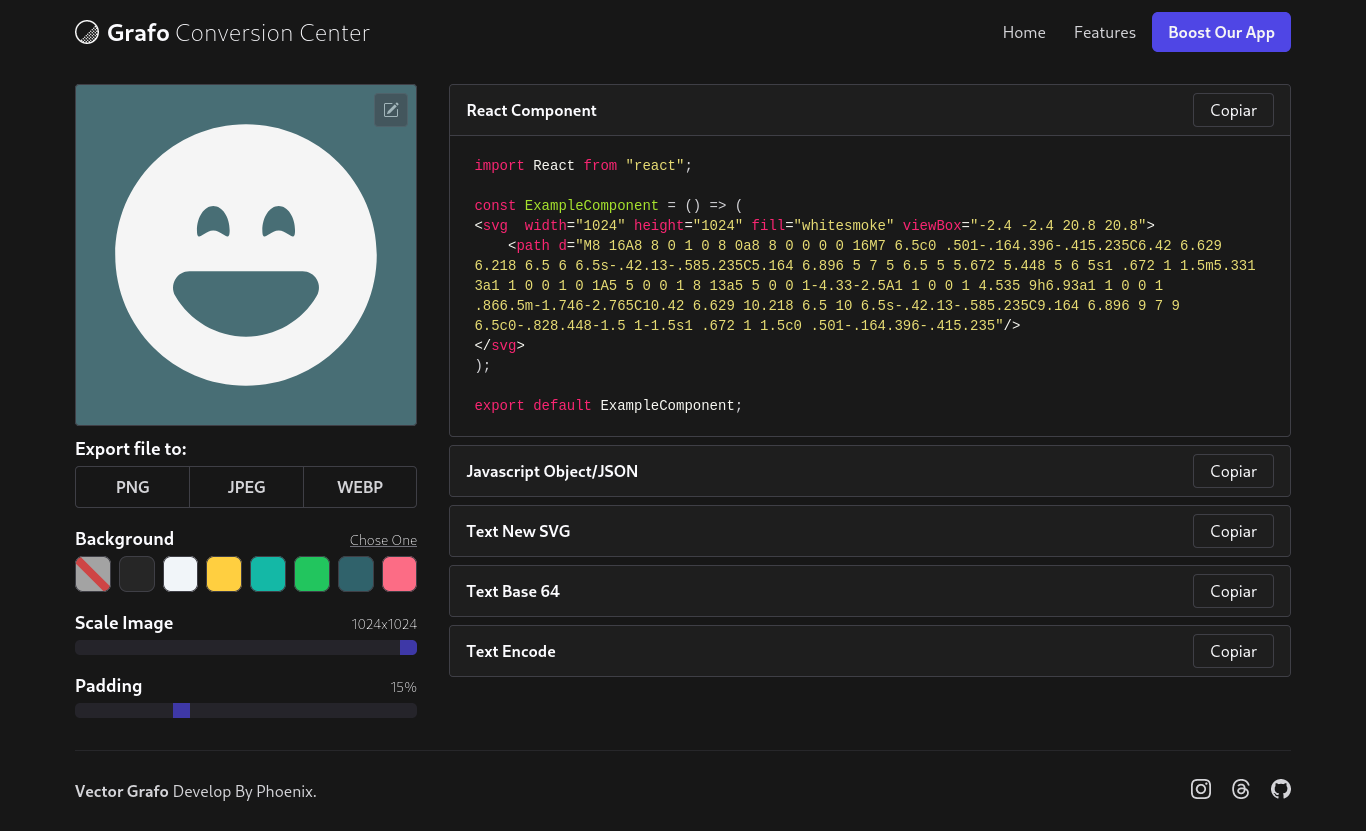The width and height of the screenshot is (1366, 831).
Task: Click the 'export default ExampleComponent;' code line
Action: 608,405
